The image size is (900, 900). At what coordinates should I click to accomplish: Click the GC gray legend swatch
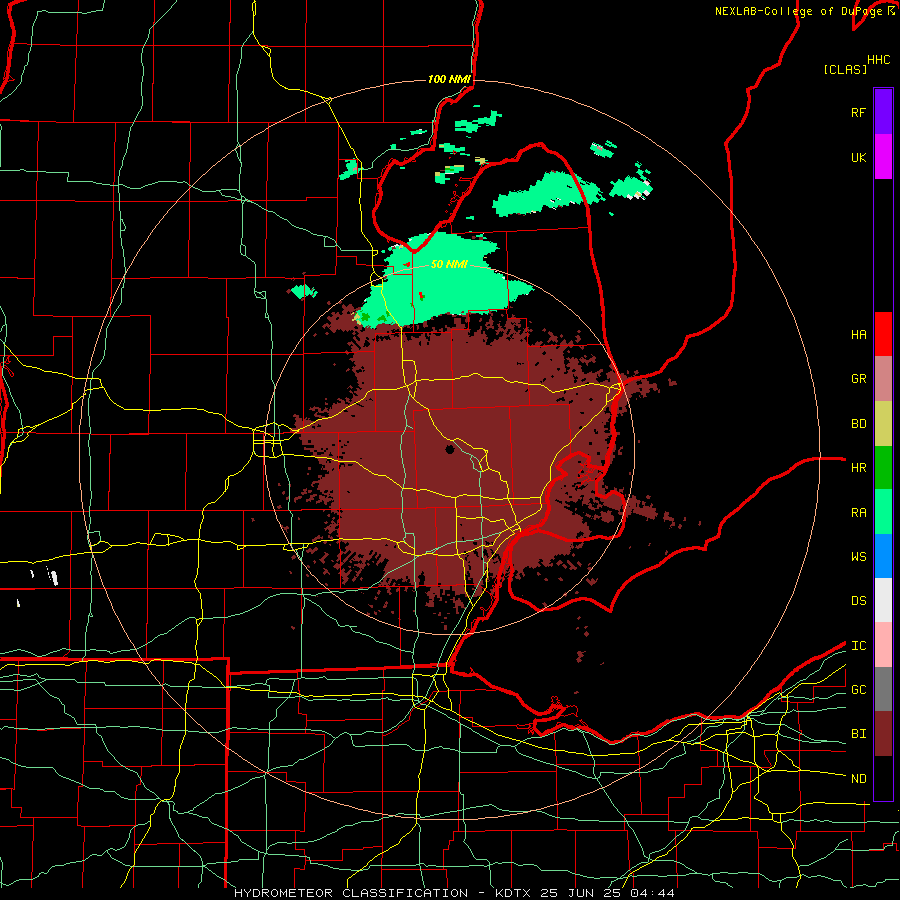(883, 689)
